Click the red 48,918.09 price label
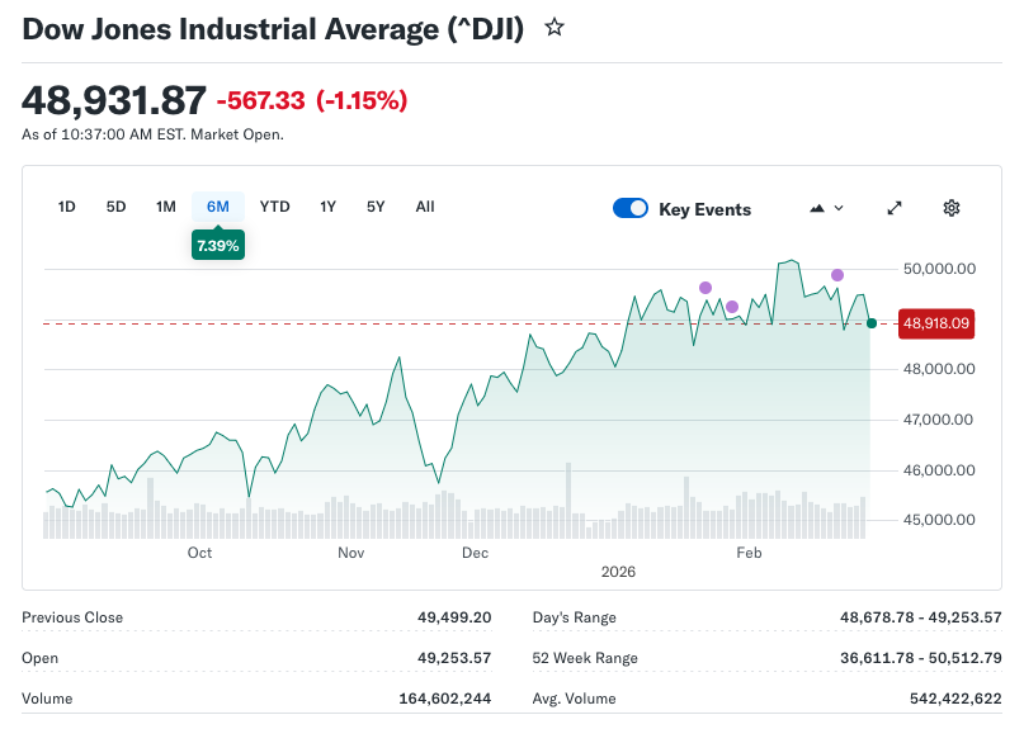 pos(936,323)
